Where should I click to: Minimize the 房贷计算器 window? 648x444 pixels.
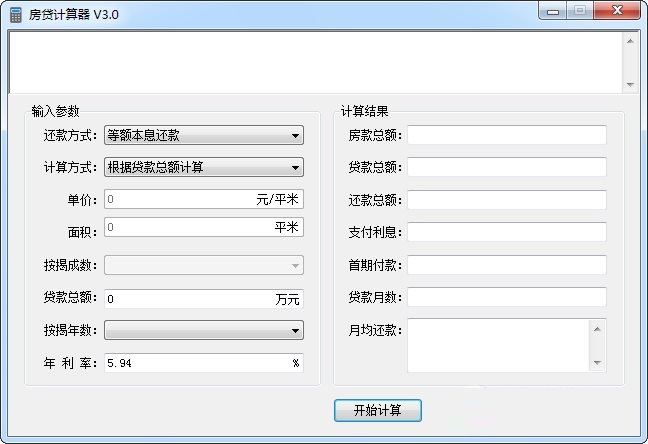pyautogui.click(x=553, y=11)
